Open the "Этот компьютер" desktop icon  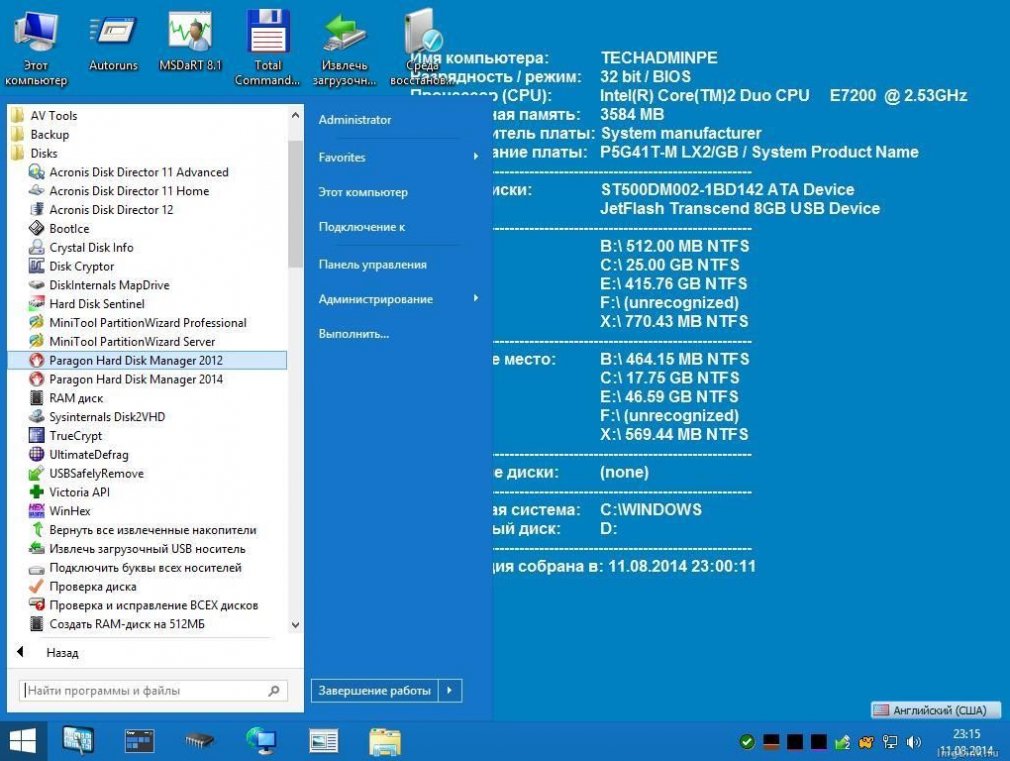pyautogui.click(x=36, y=48)
